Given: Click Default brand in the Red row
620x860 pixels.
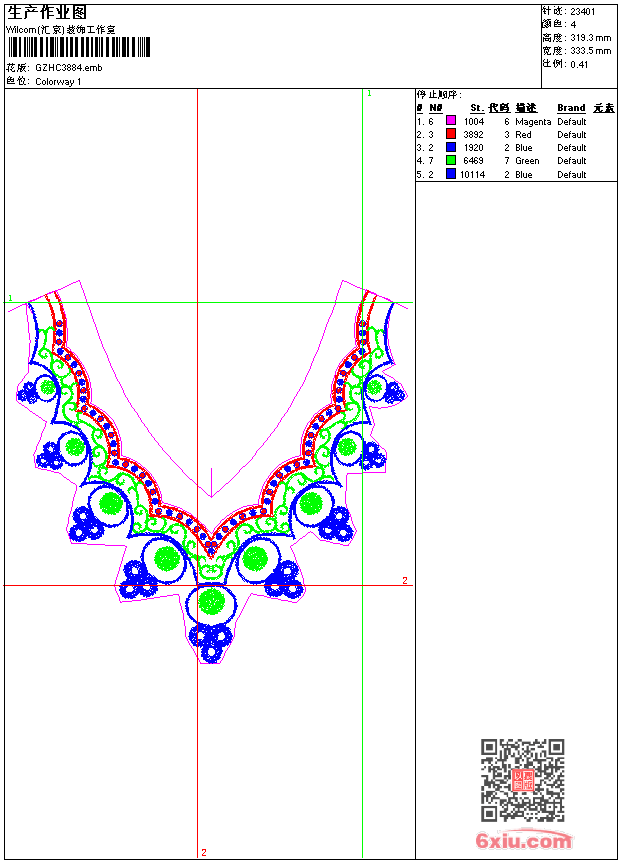Looking at the screenshot, I should [572, 135].
